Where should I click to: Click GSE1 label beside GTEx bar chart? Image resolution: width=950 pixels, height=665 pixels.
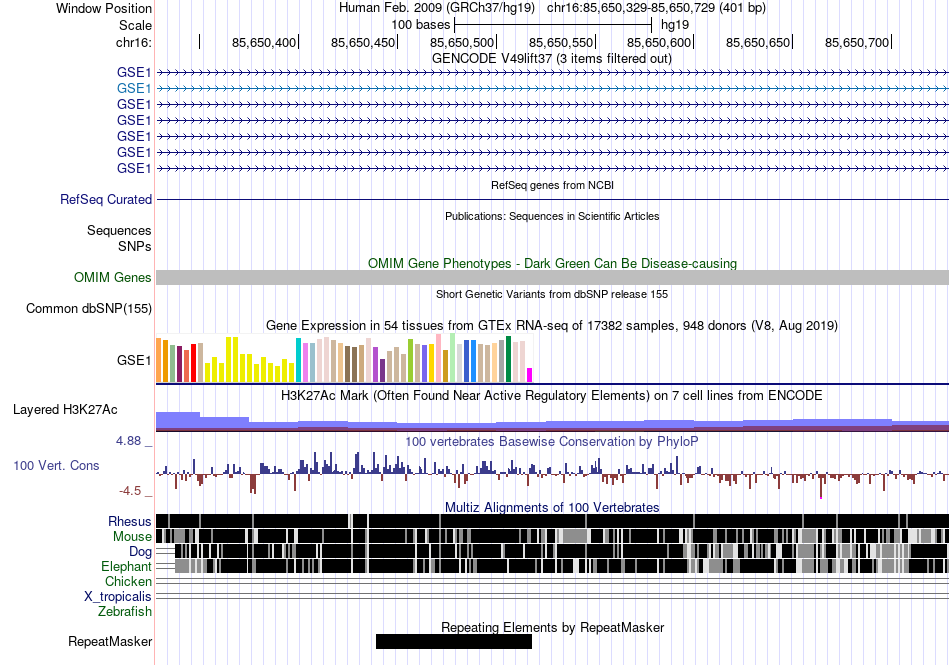[134, 360]
